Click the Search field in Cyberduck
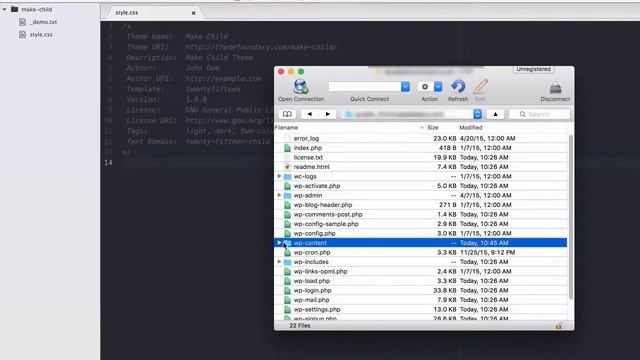 pos(539,114)
